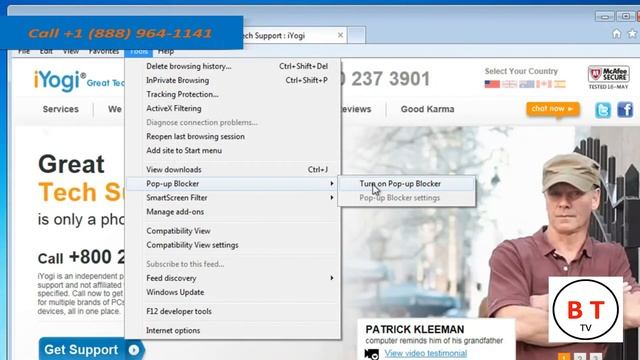Open View downloads menu item
The image size is (640, 360).
(233, 169)
